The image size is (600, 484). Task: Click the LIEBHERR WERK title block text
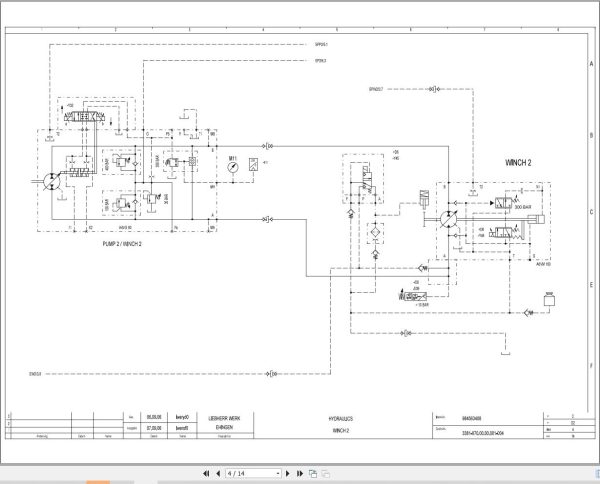(x=224, y=419)
